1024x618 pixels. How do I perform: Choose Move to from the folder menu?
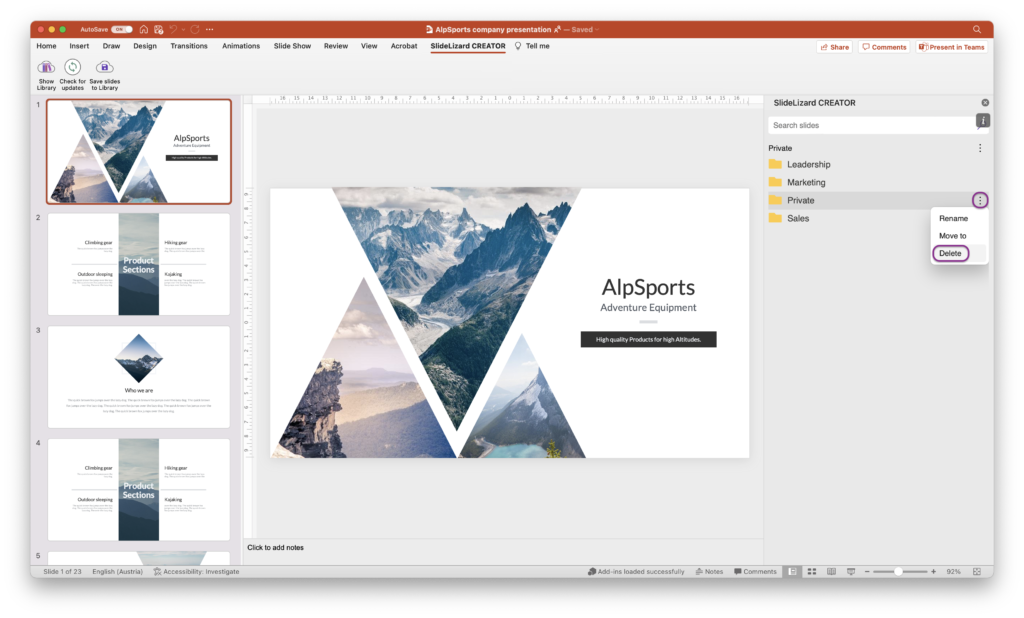(x=953, y=236)
